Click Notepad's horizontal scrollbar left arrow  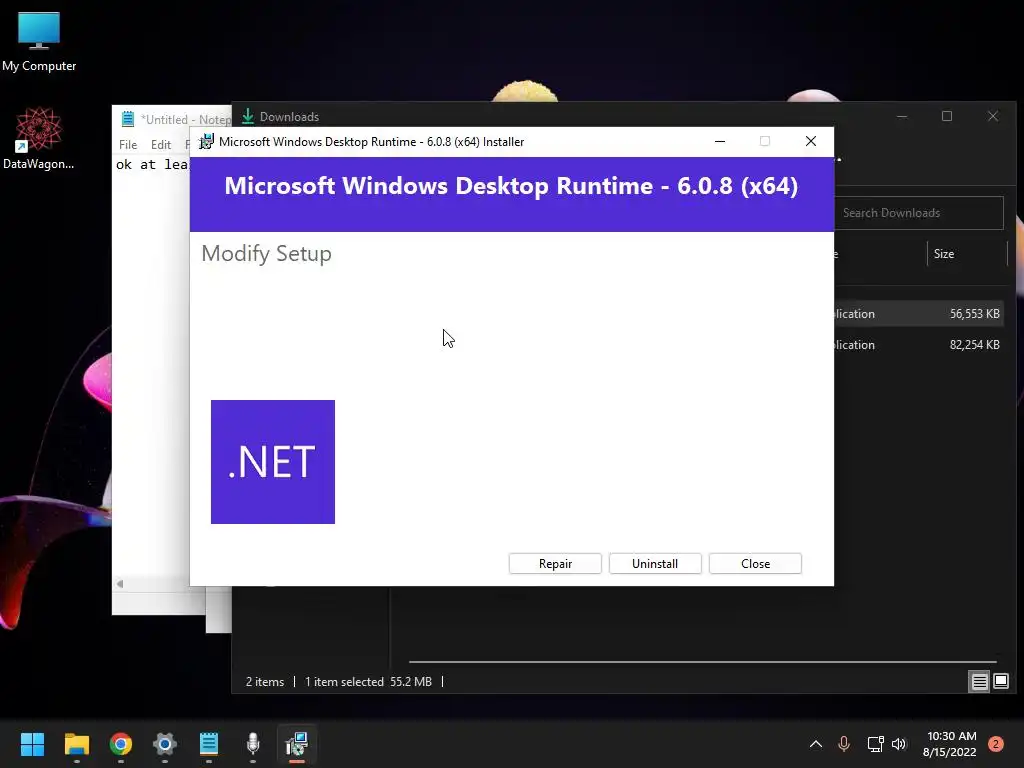click(x=120, y=584)
